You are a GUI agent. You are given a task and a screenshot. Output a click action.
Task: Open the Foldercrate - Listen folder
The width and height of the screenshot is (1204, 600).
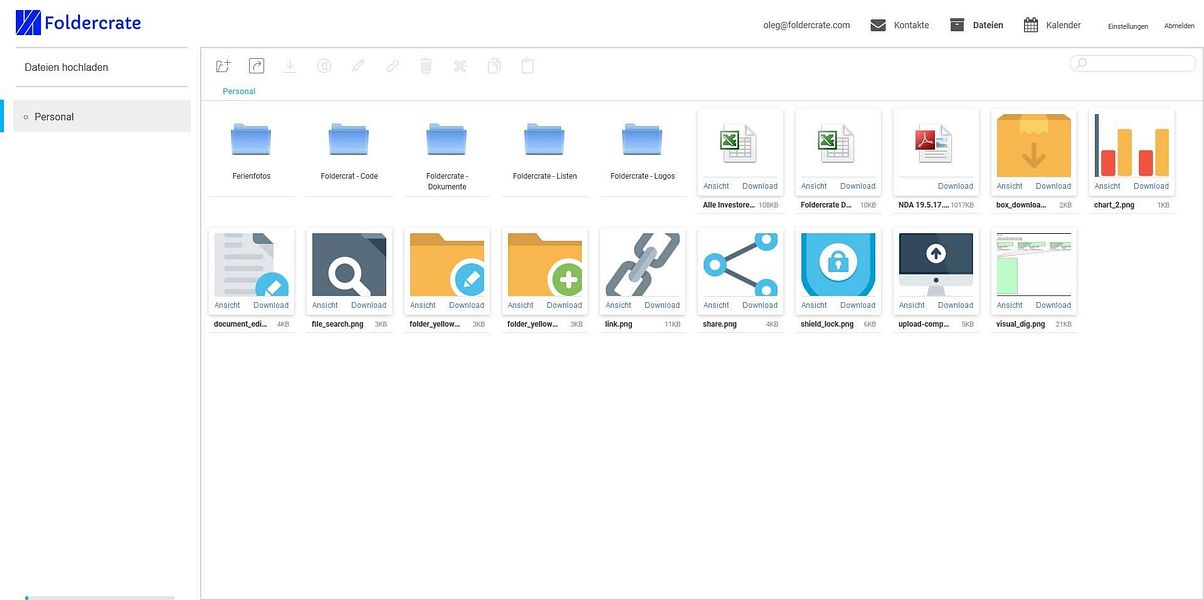[545, 140]
